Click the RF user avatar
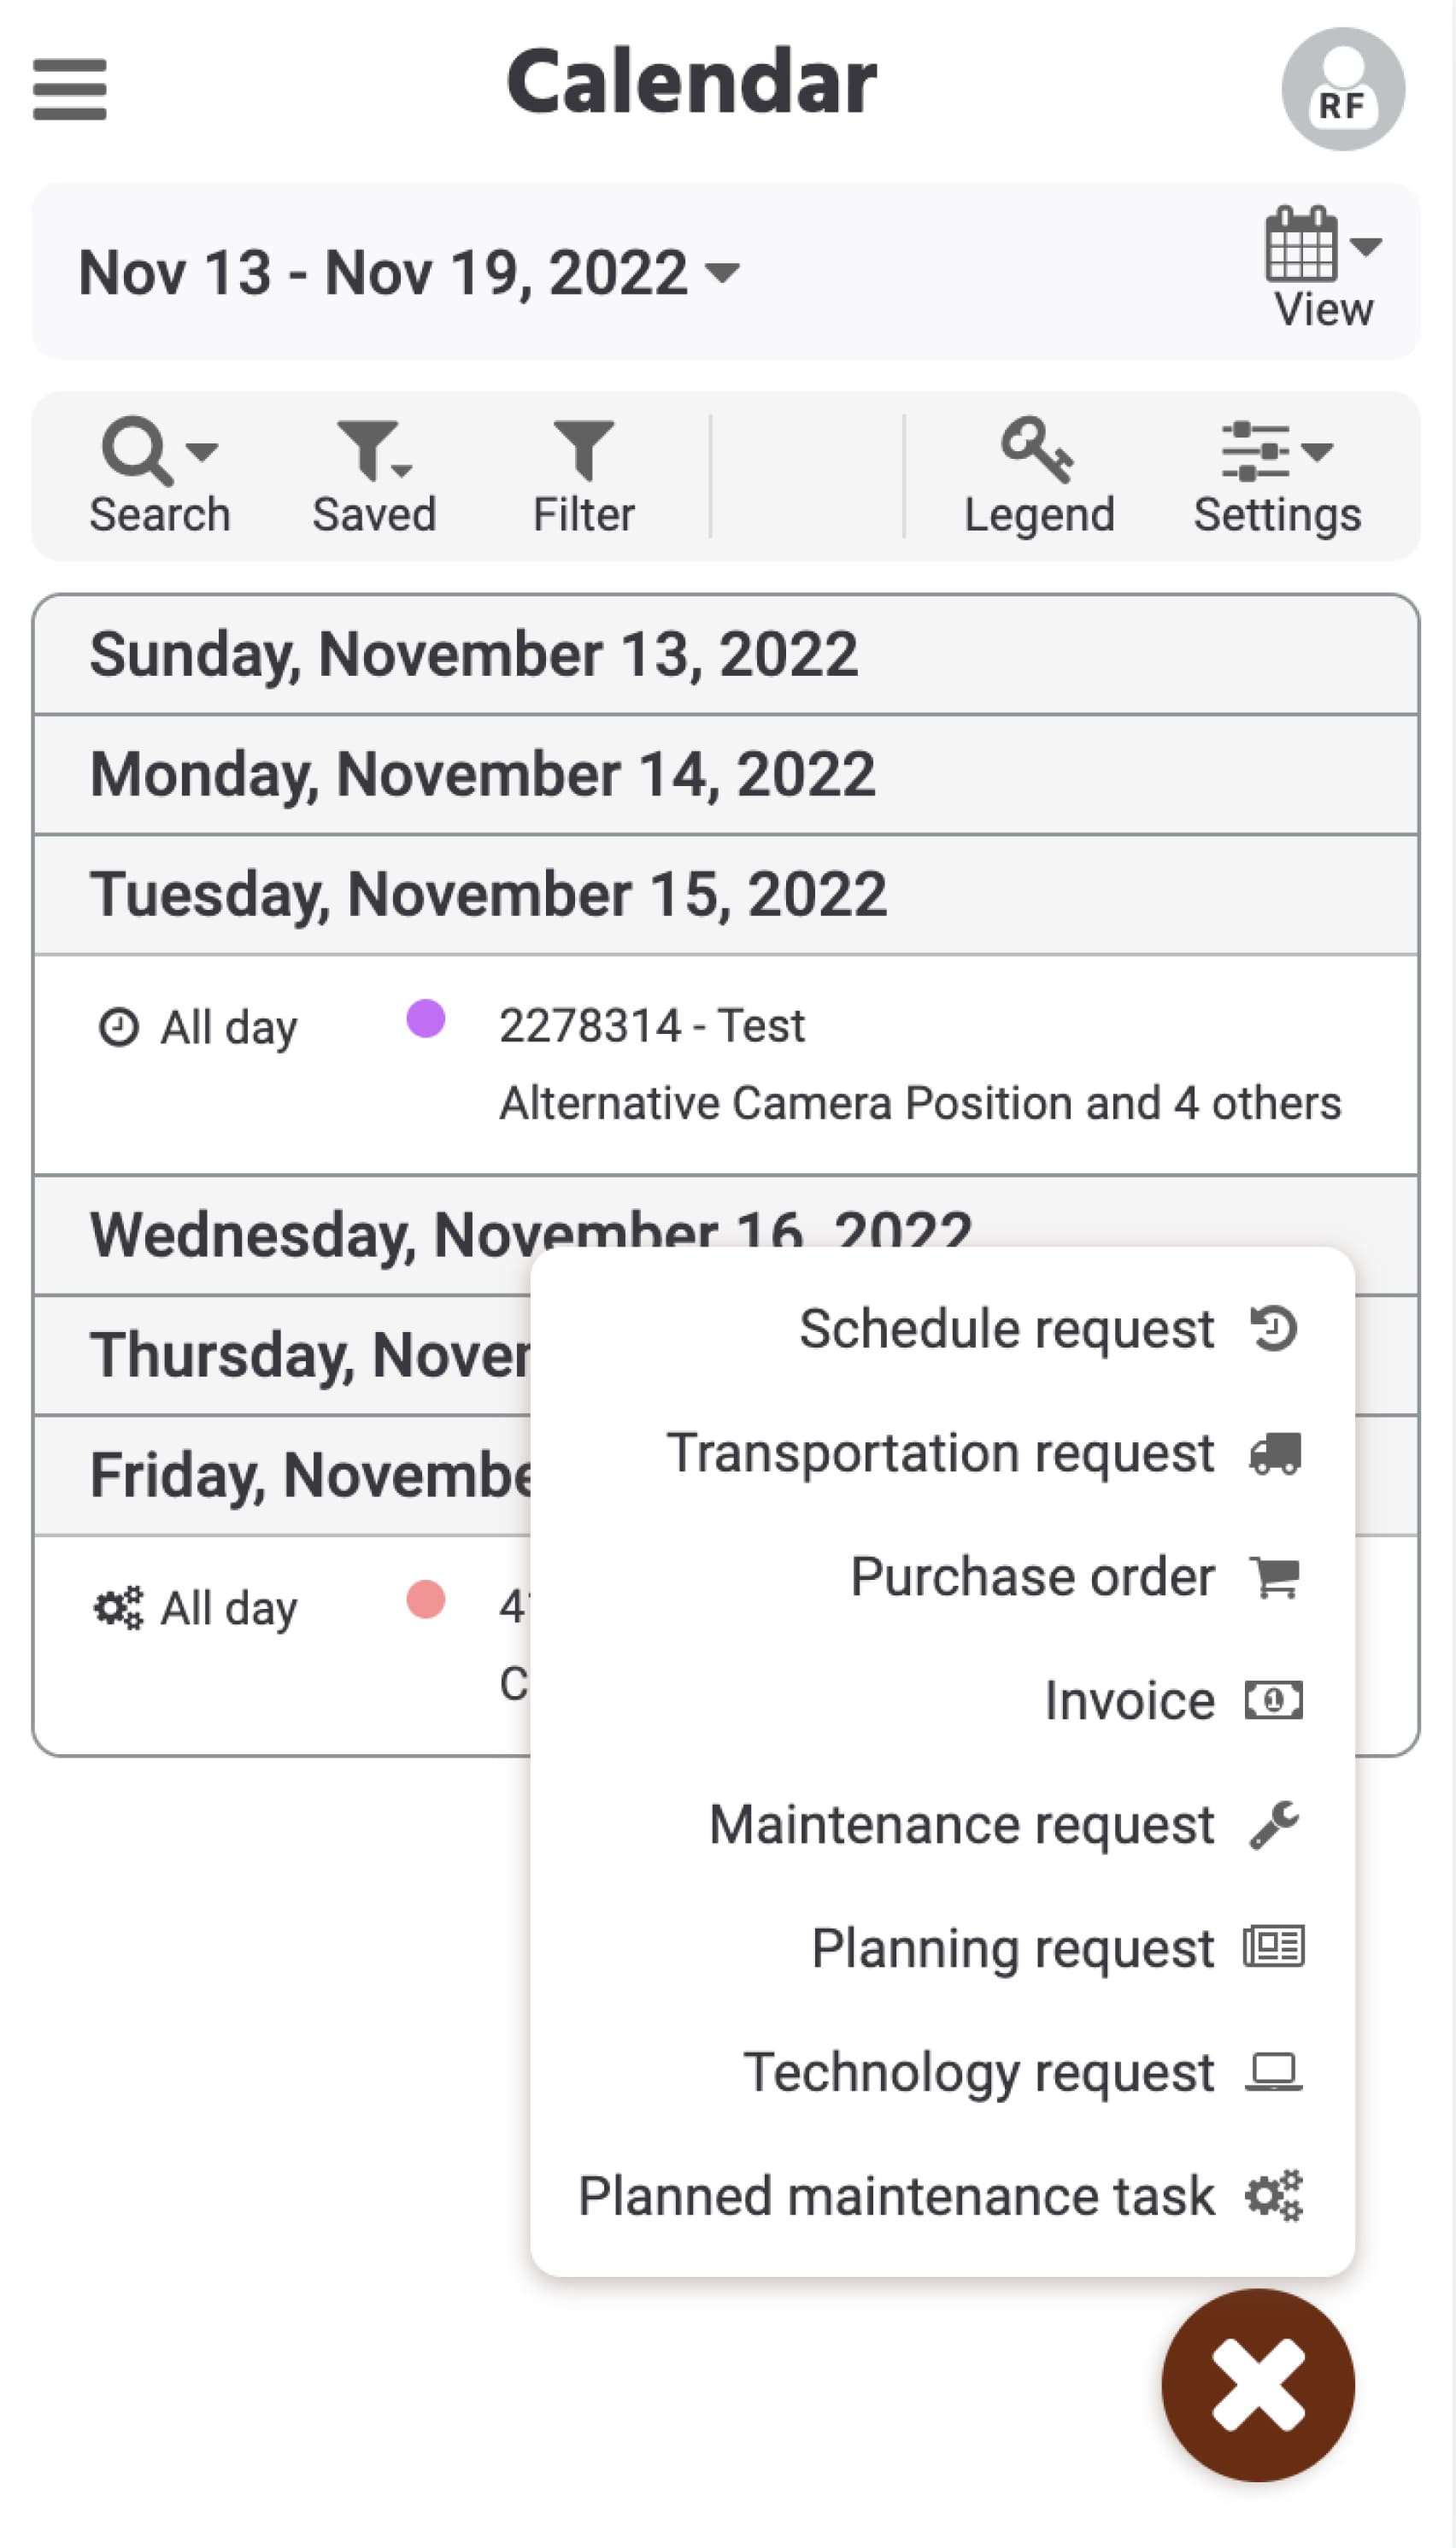The width and height of the screenshot is (1456, 2548). pyautogui.click(x=1342, y=89)
